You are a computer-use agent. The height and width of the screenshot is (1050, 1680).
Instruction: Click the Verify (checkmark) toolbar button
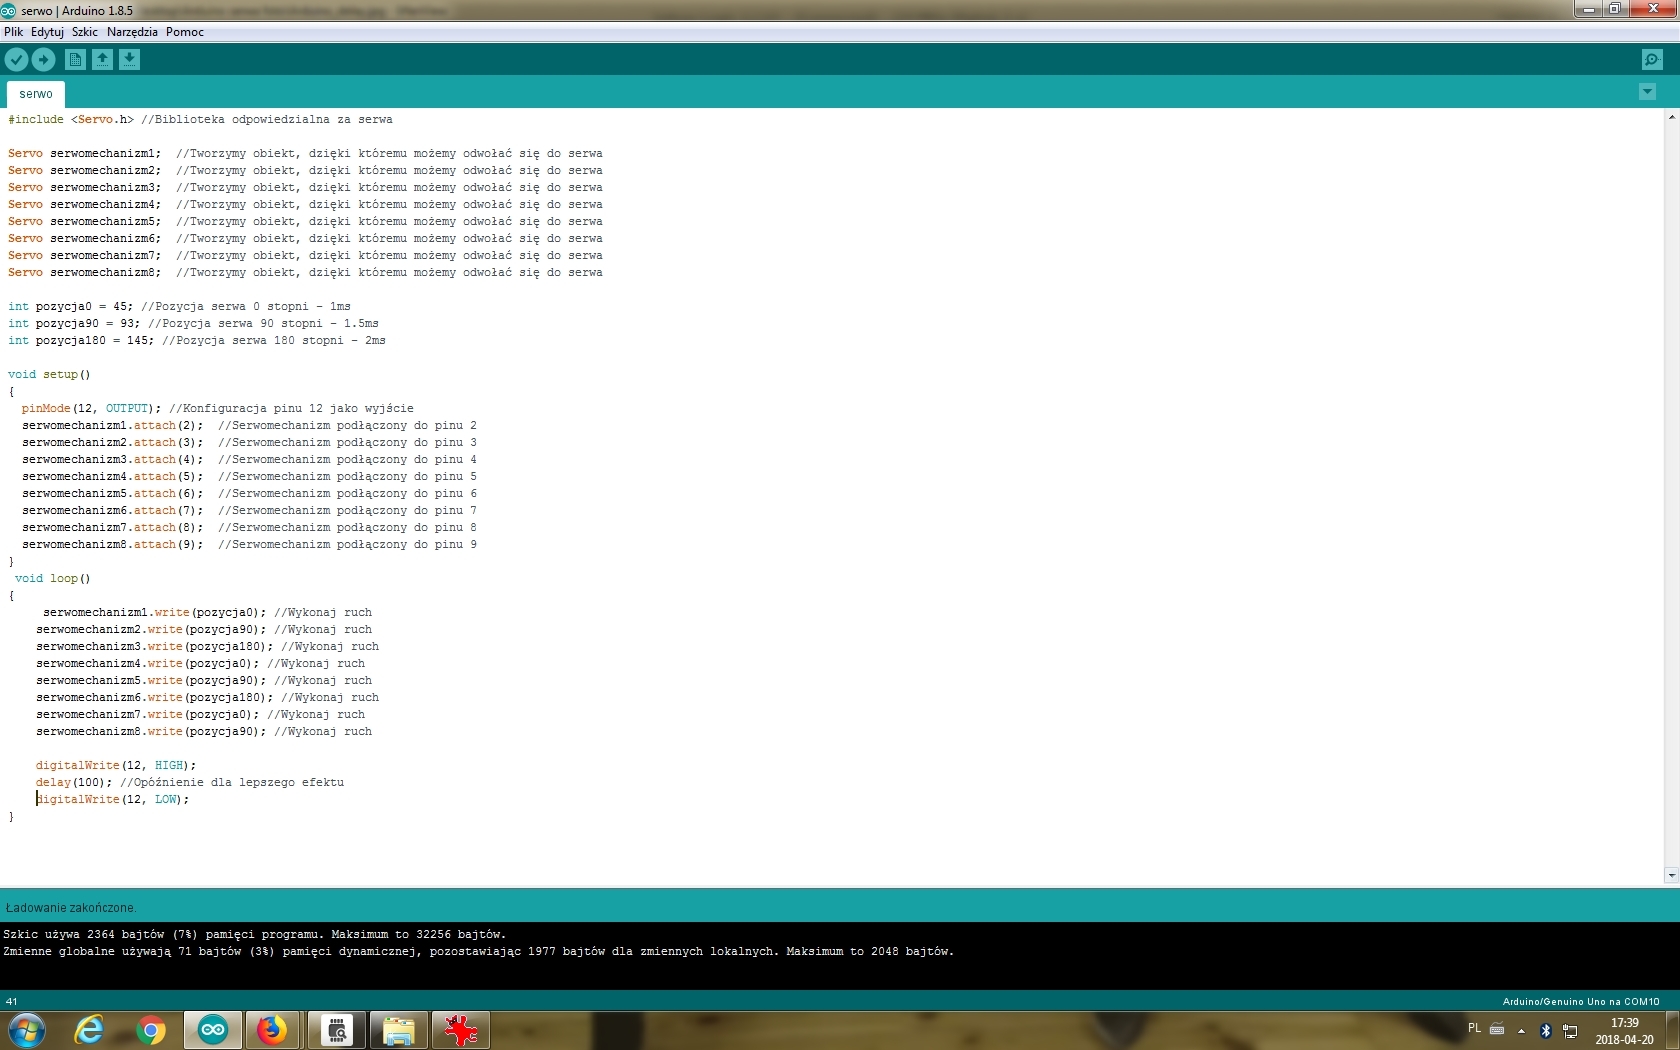click(x=16, y=60)
